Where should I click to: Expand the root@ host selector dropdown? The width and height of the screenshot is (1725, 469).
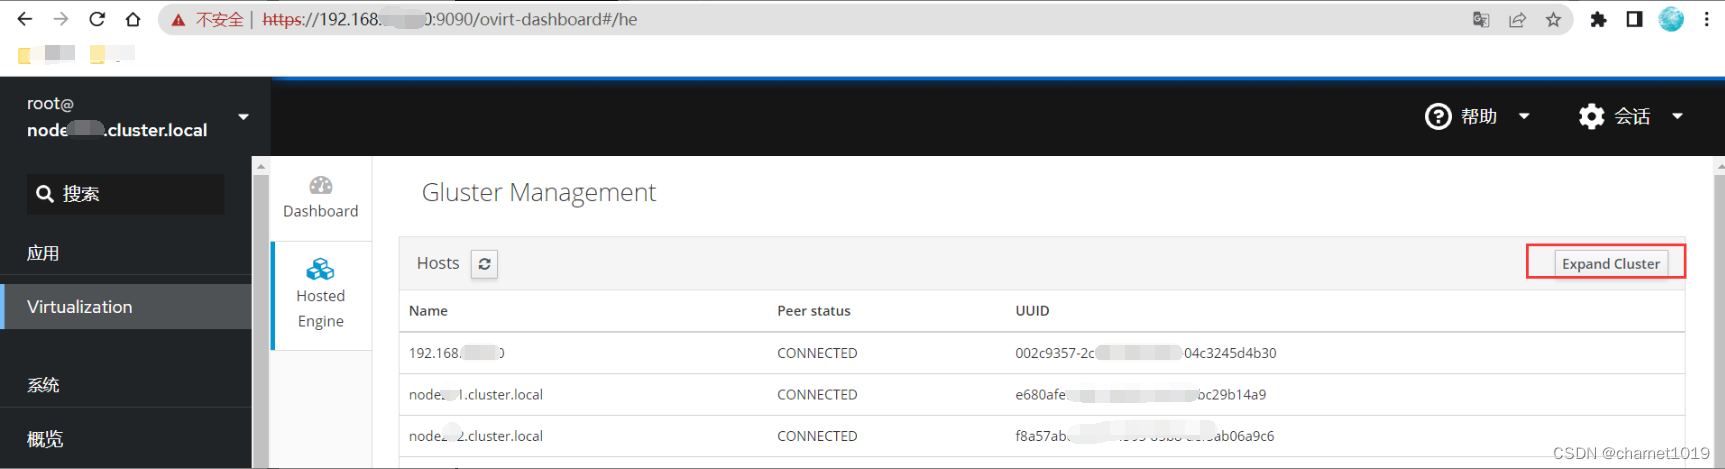coord(243,117)
